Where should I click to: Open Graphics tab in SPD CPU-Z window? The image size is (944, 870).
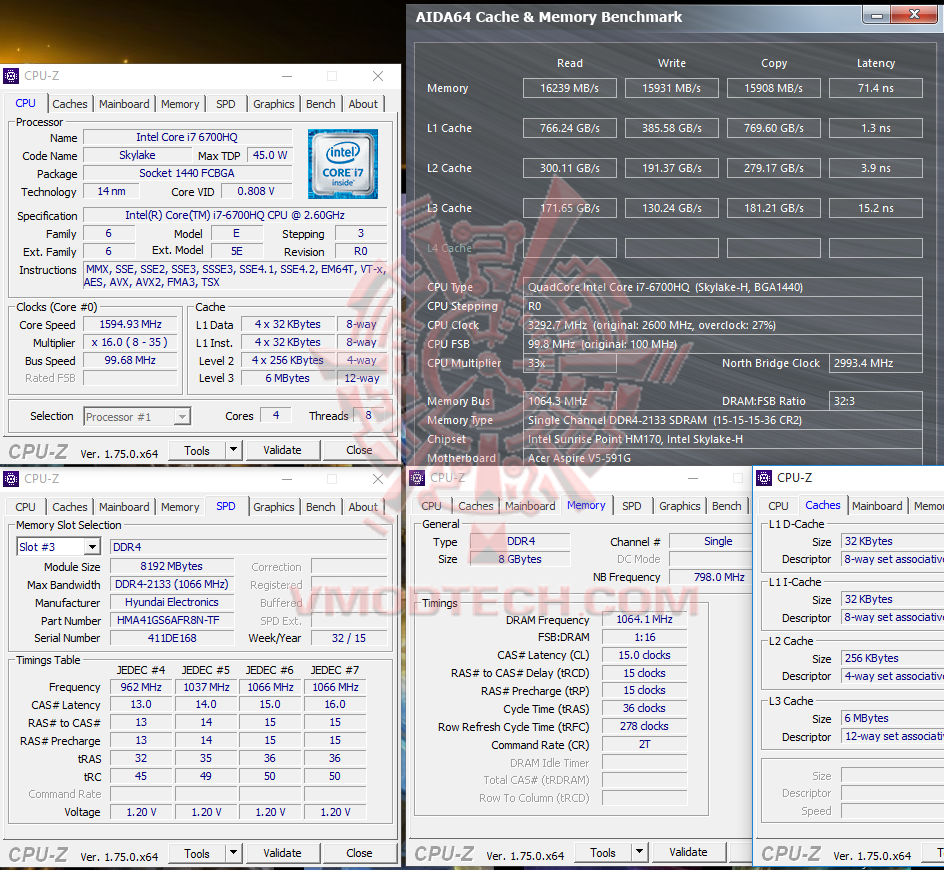pyautogui.click(x=274, y=507)
